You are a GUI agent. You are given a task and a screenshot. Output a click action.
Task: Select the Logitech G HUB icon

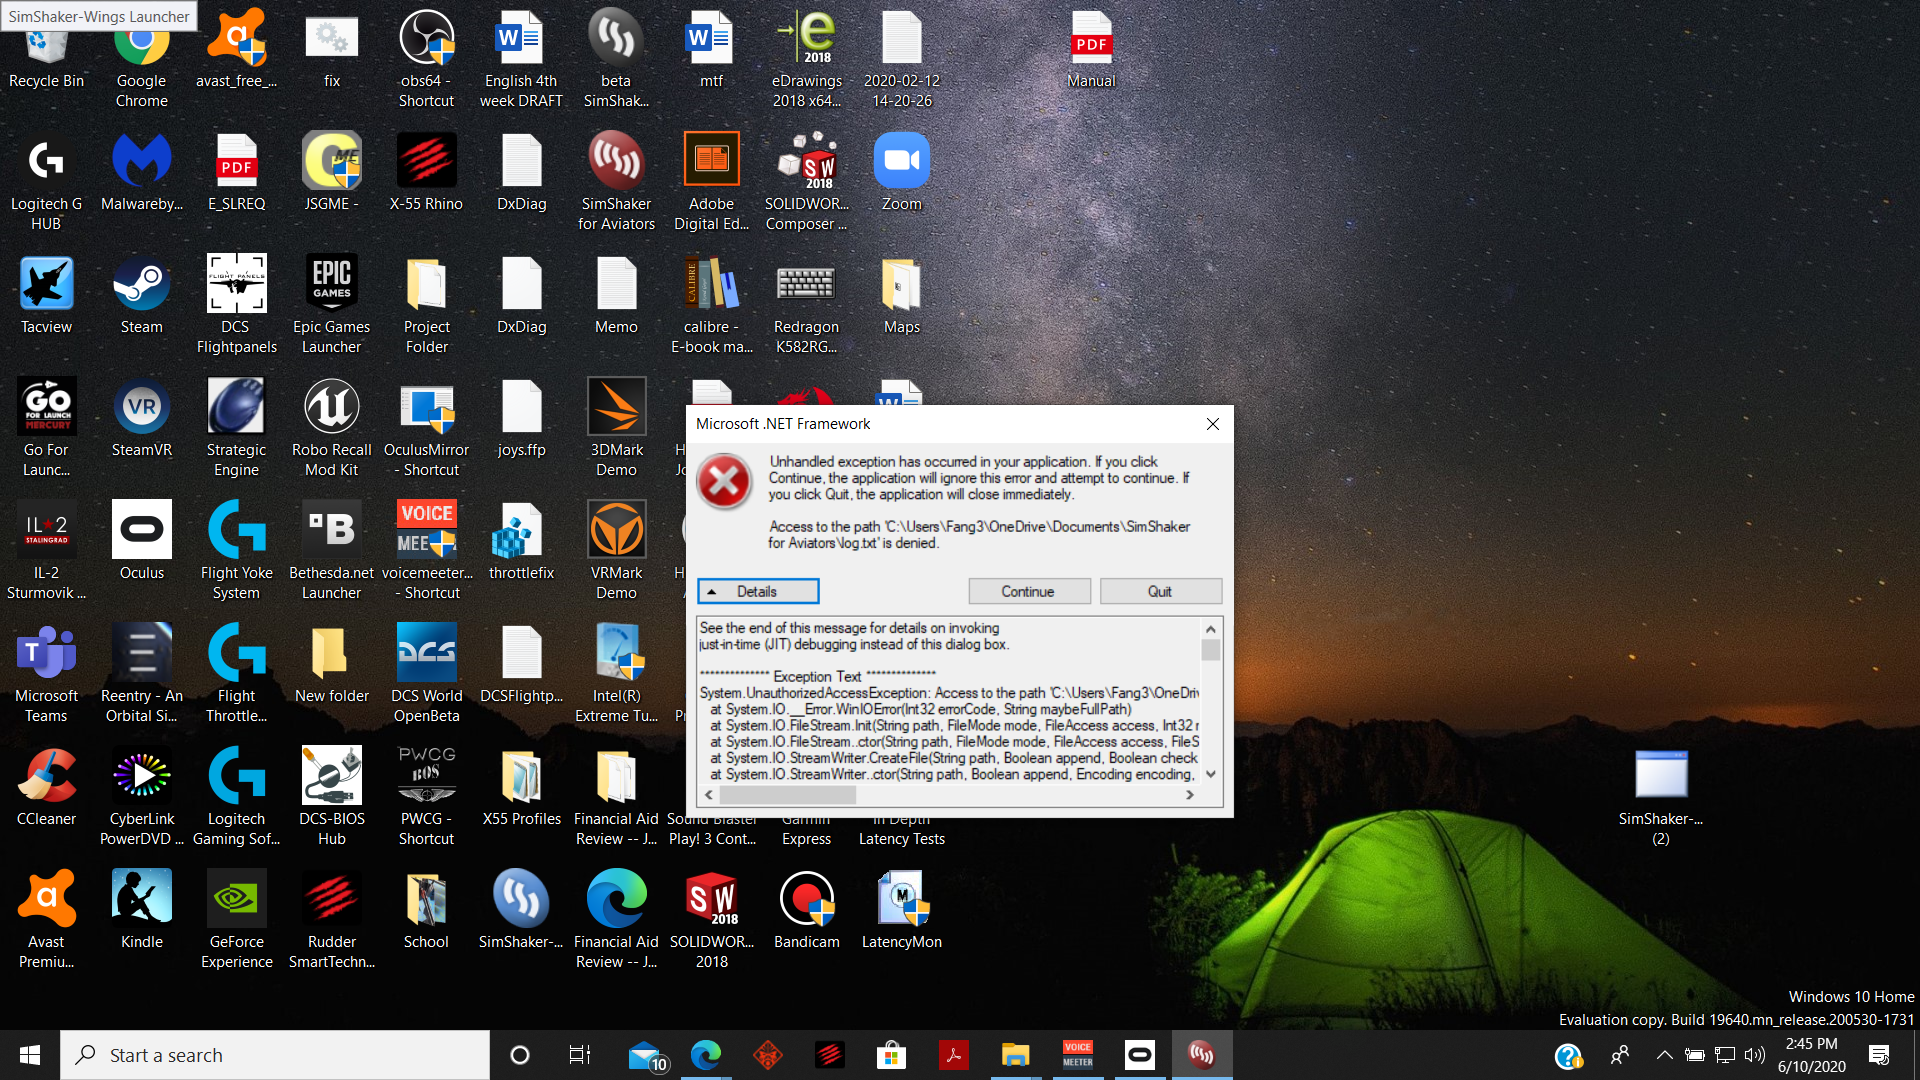46,183
